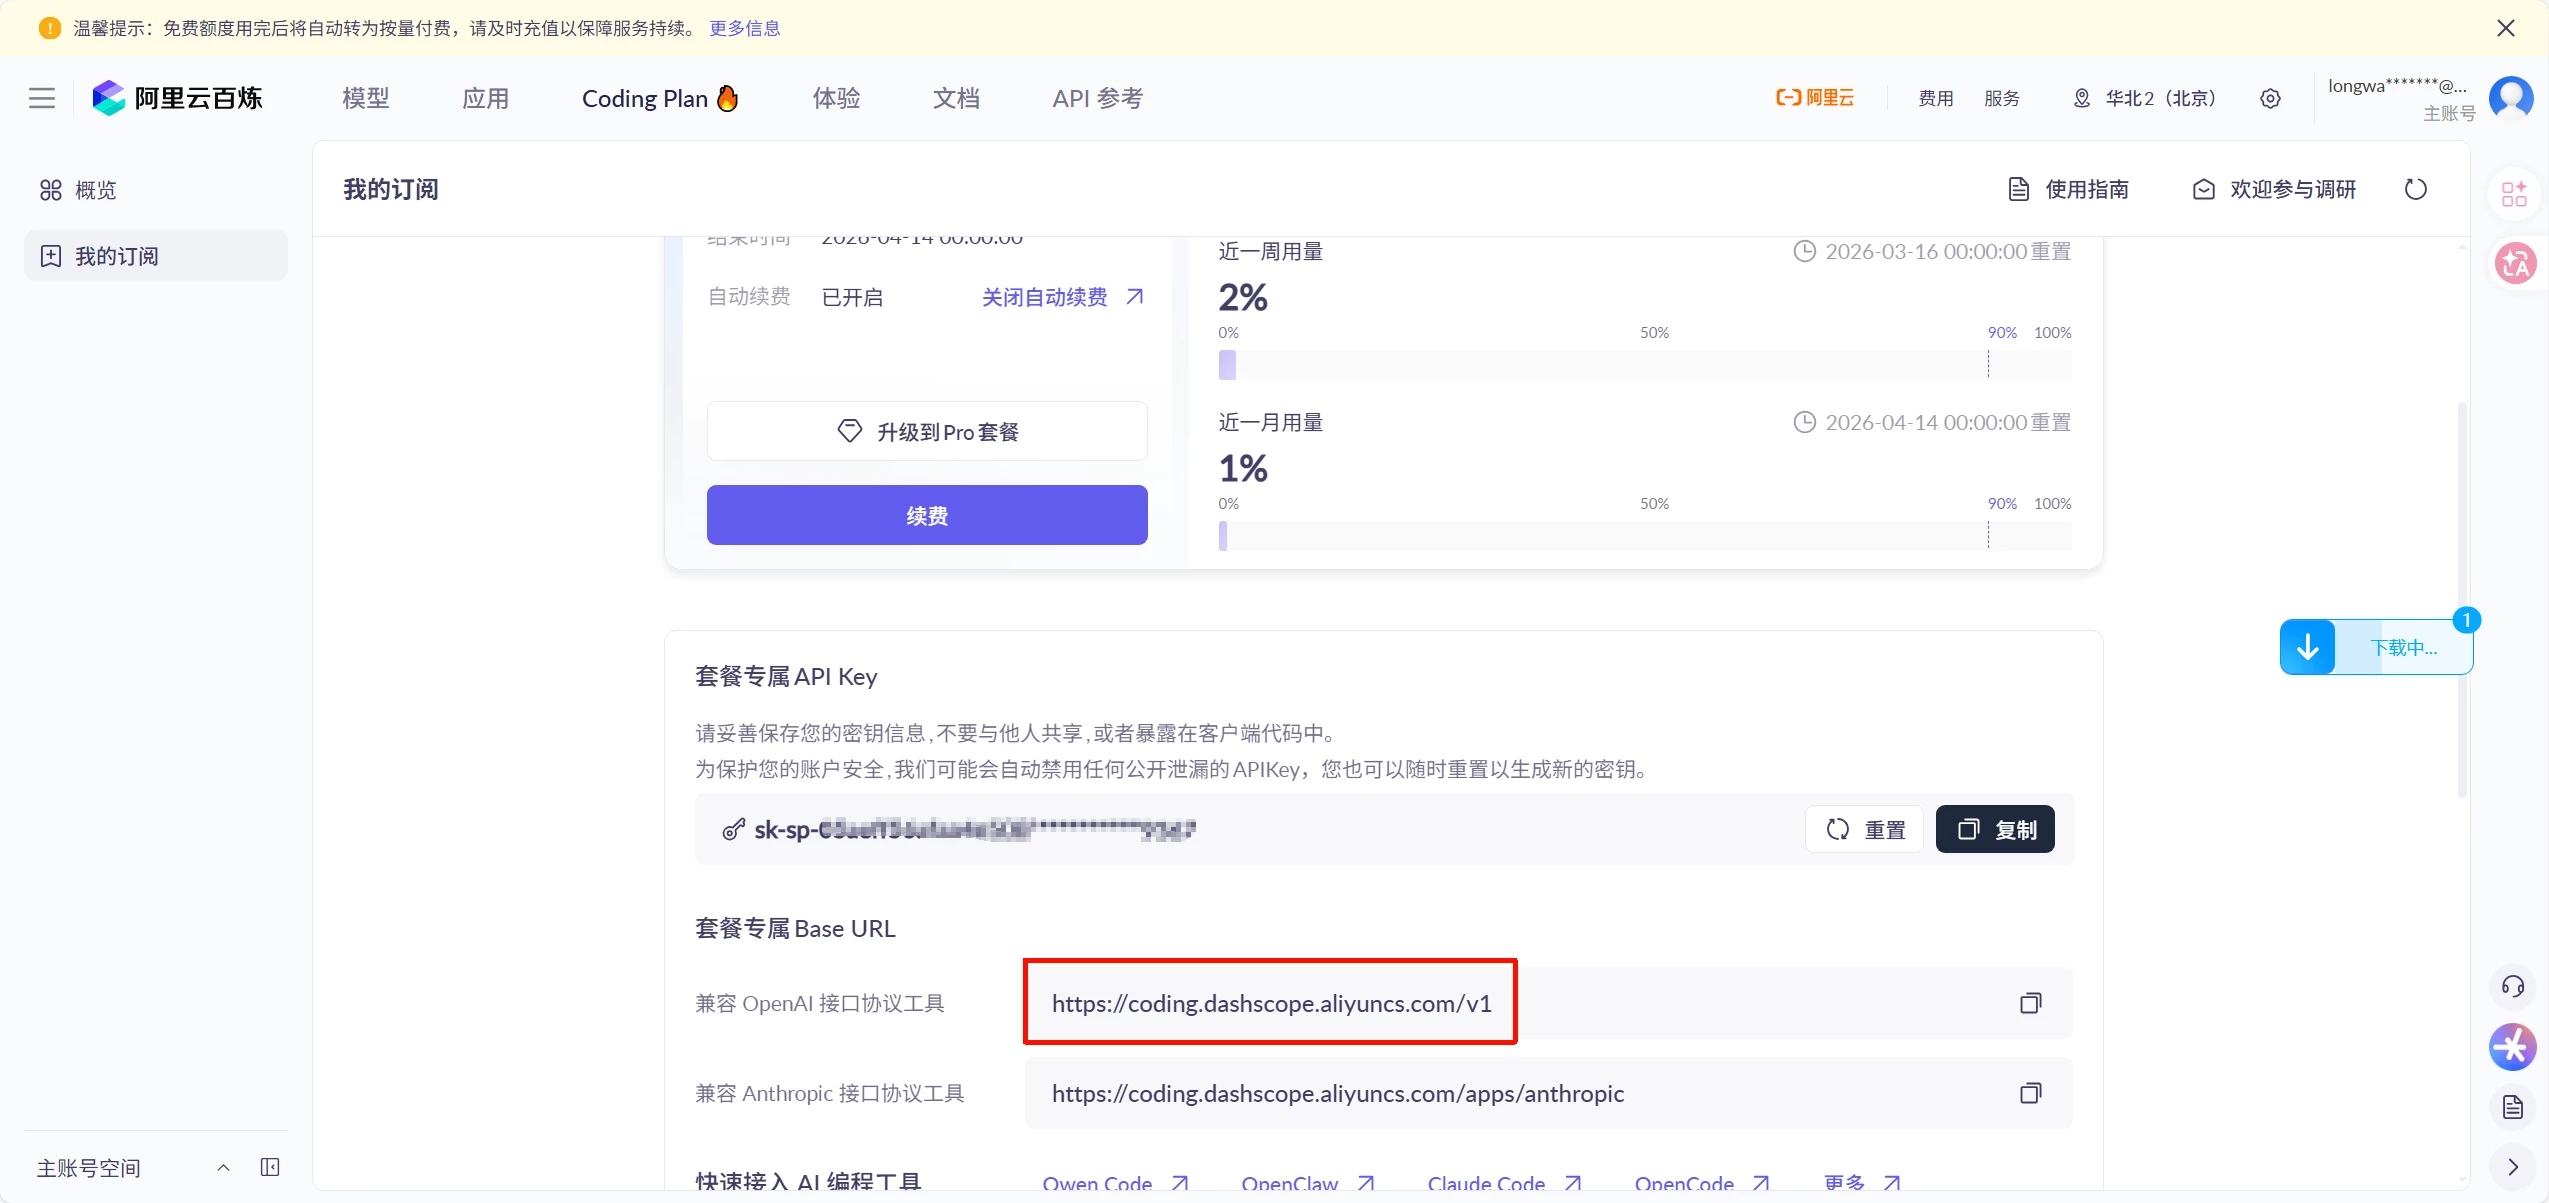Open the settings gear icon
2549x1203 pixels.
[x=2270, y=98]
